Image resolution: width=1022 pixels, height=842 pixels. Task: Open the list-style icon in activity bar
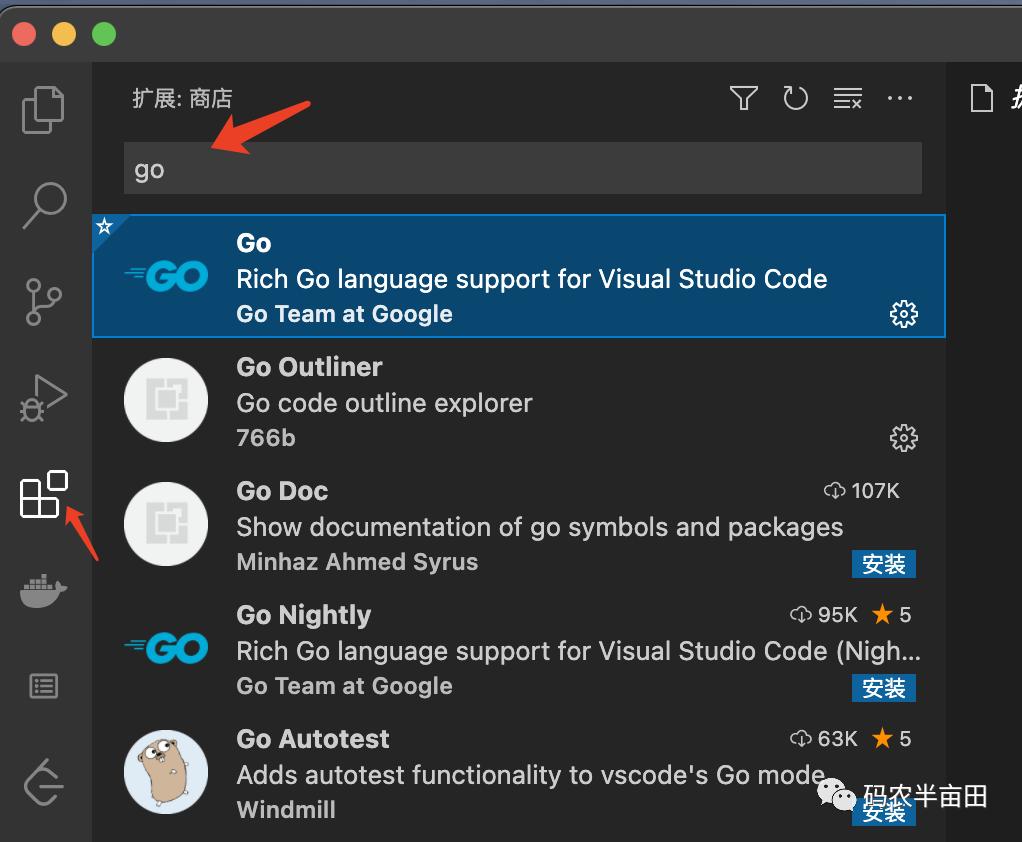(43, 686)
